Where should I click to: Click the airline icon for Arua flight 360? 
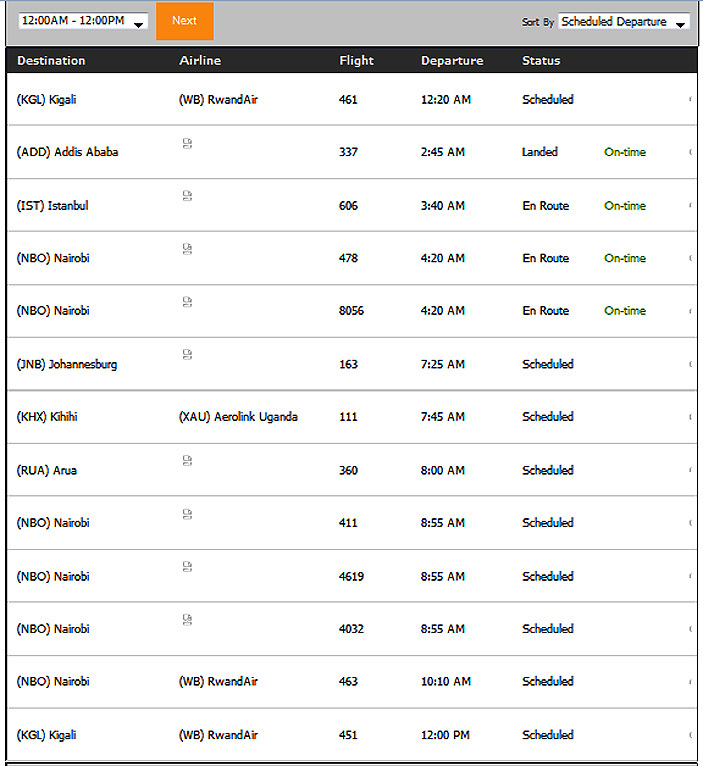click(187, 461)
